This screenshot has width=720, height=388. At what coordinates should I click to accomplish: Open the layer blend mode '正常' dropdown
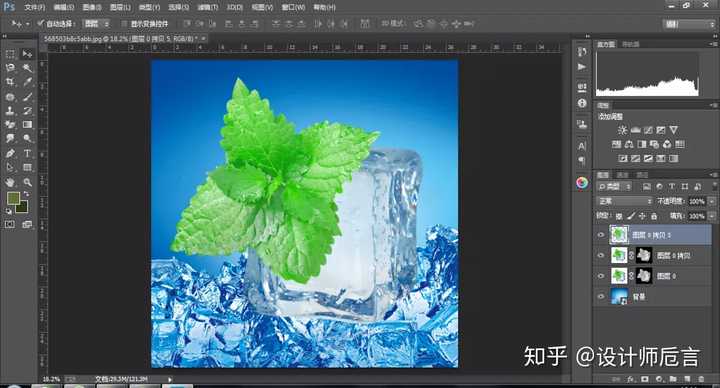coord(625,201)
